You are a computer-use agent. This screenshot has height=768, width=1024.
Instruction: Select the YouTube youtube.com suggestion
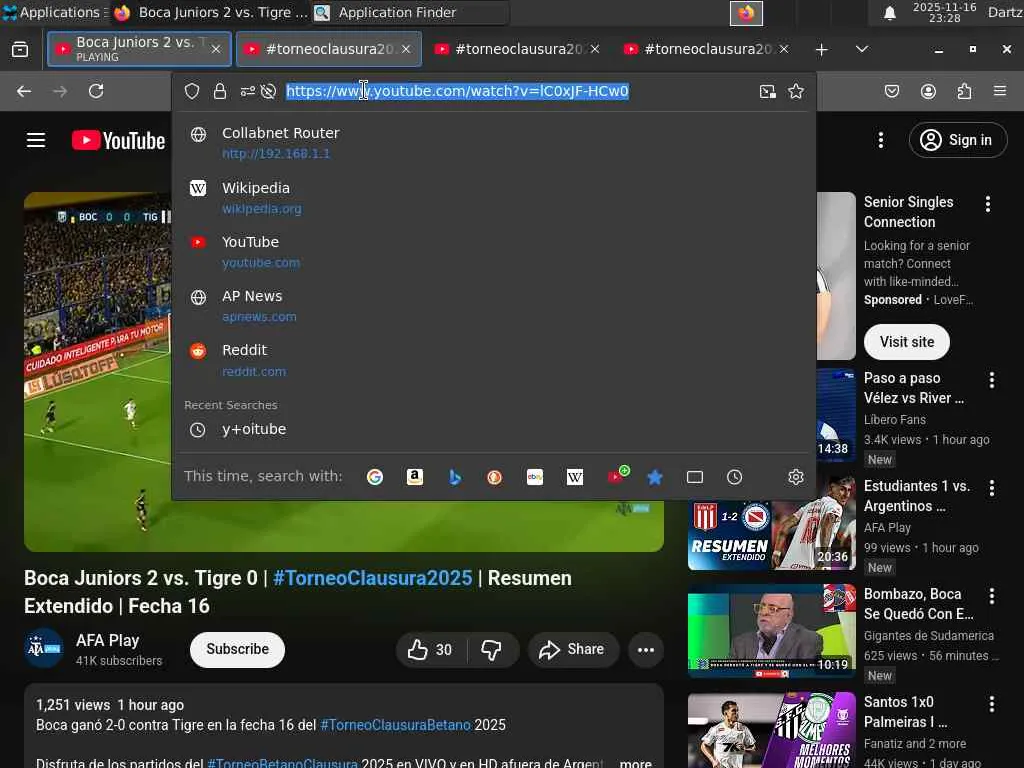tap(493, 252)
